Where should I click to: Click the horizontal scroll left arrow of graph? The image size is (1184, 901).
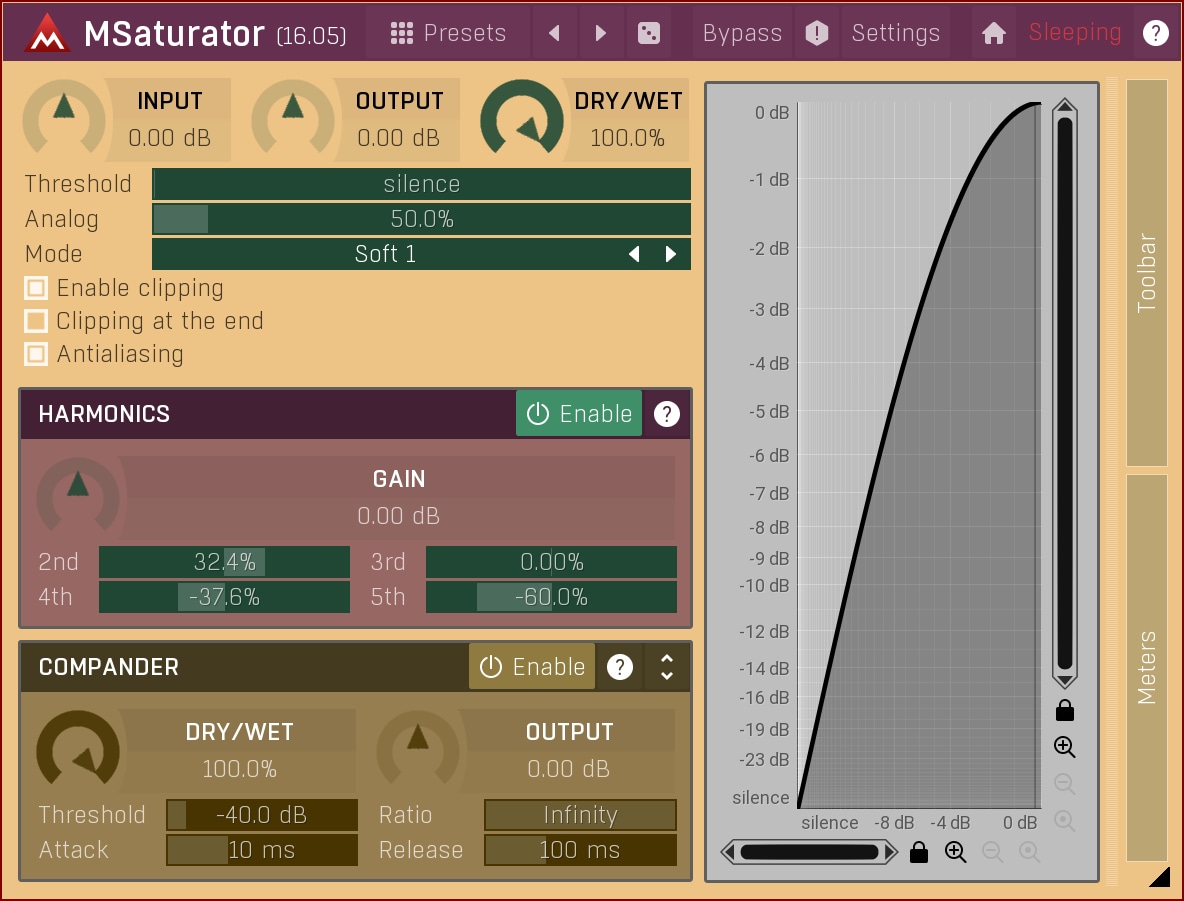point(729,853)
